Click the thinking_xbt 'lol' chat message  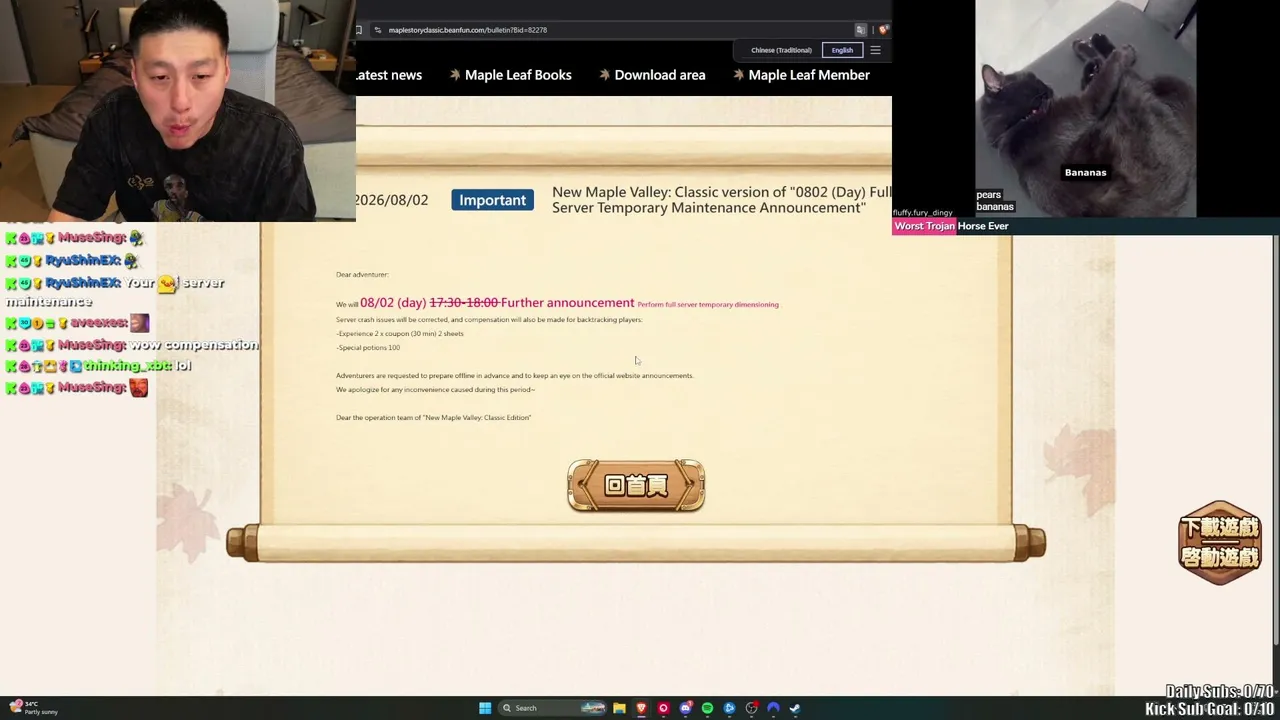[98, 366]
